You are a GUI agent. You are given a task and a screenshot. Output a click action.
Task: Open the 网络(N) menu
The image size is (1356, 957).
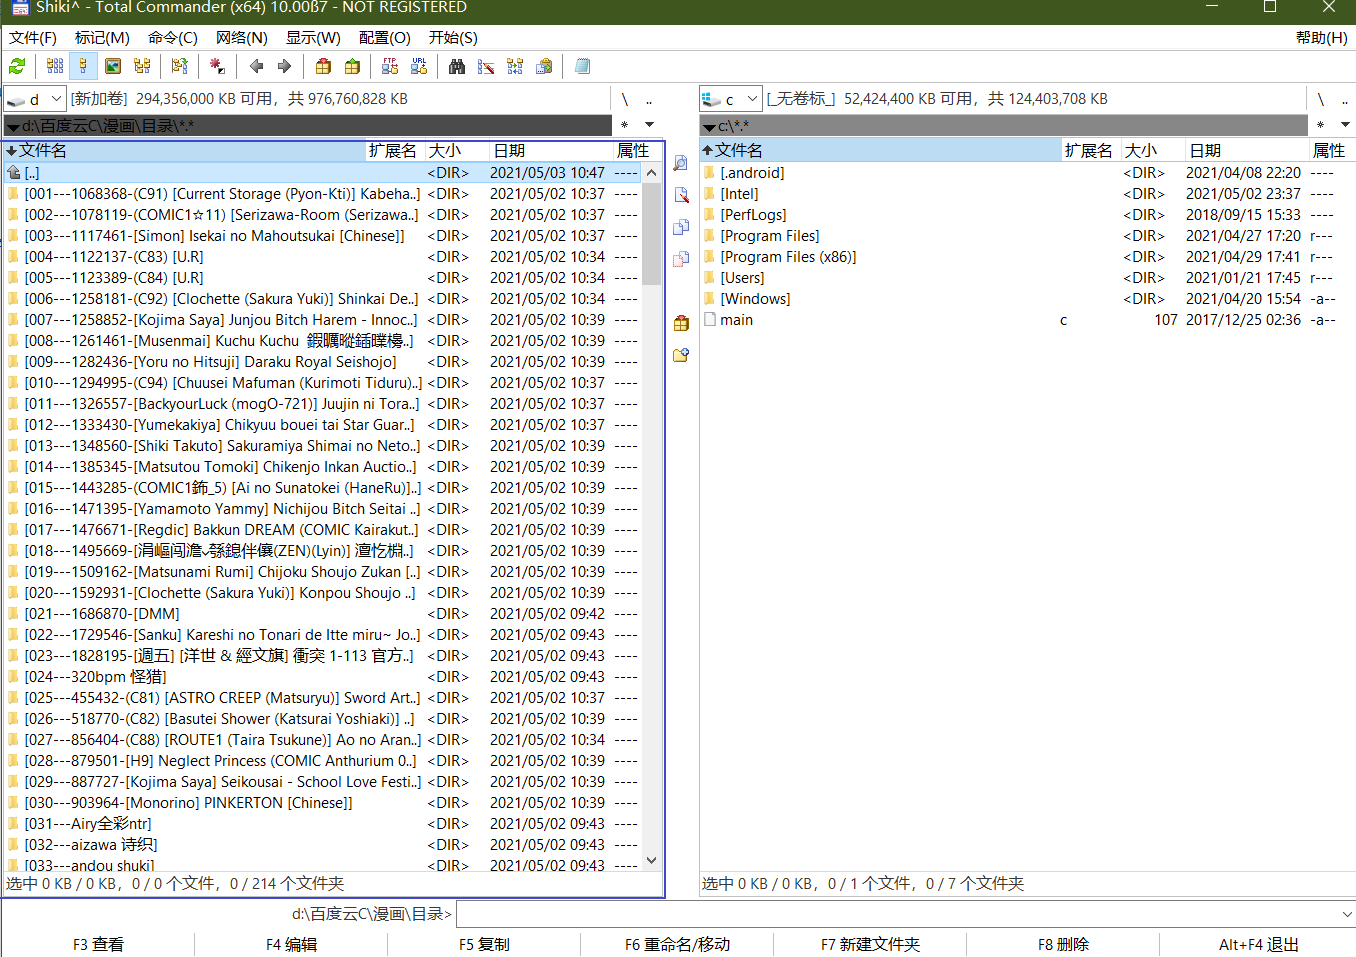[242, 38]
